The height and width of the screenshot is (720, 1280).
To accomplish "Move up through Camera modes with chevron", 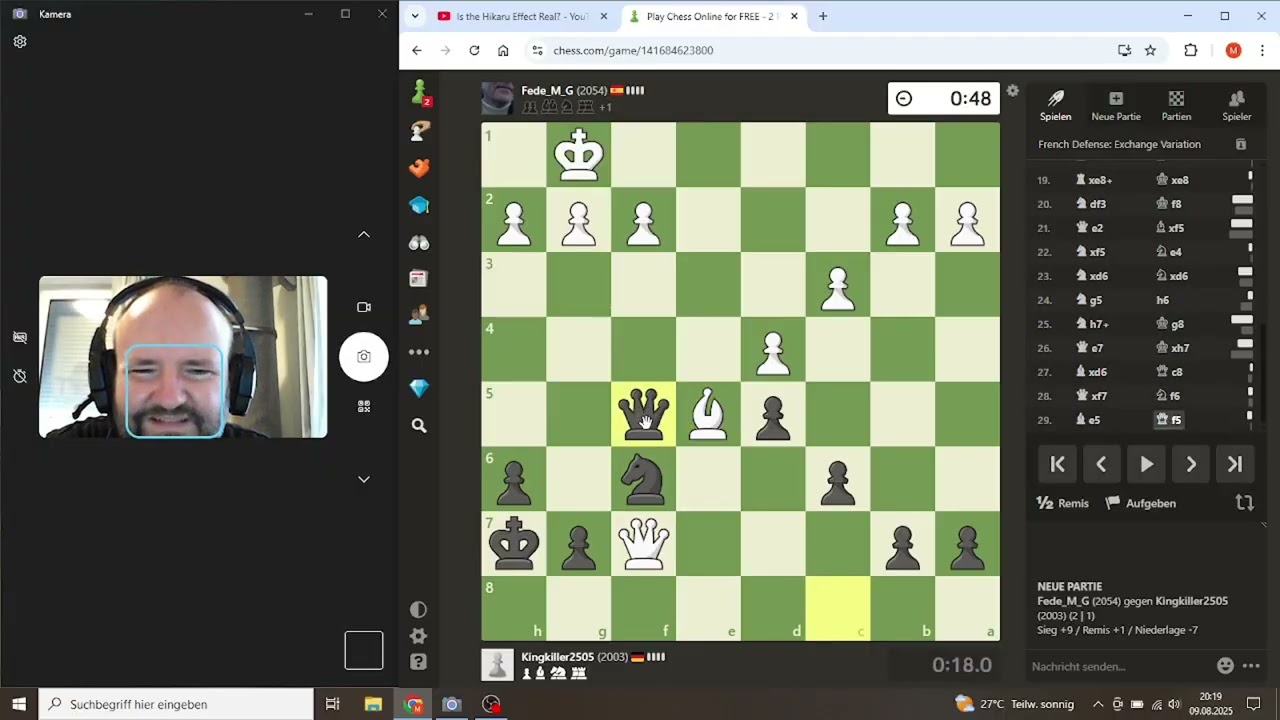I will 364,234.
